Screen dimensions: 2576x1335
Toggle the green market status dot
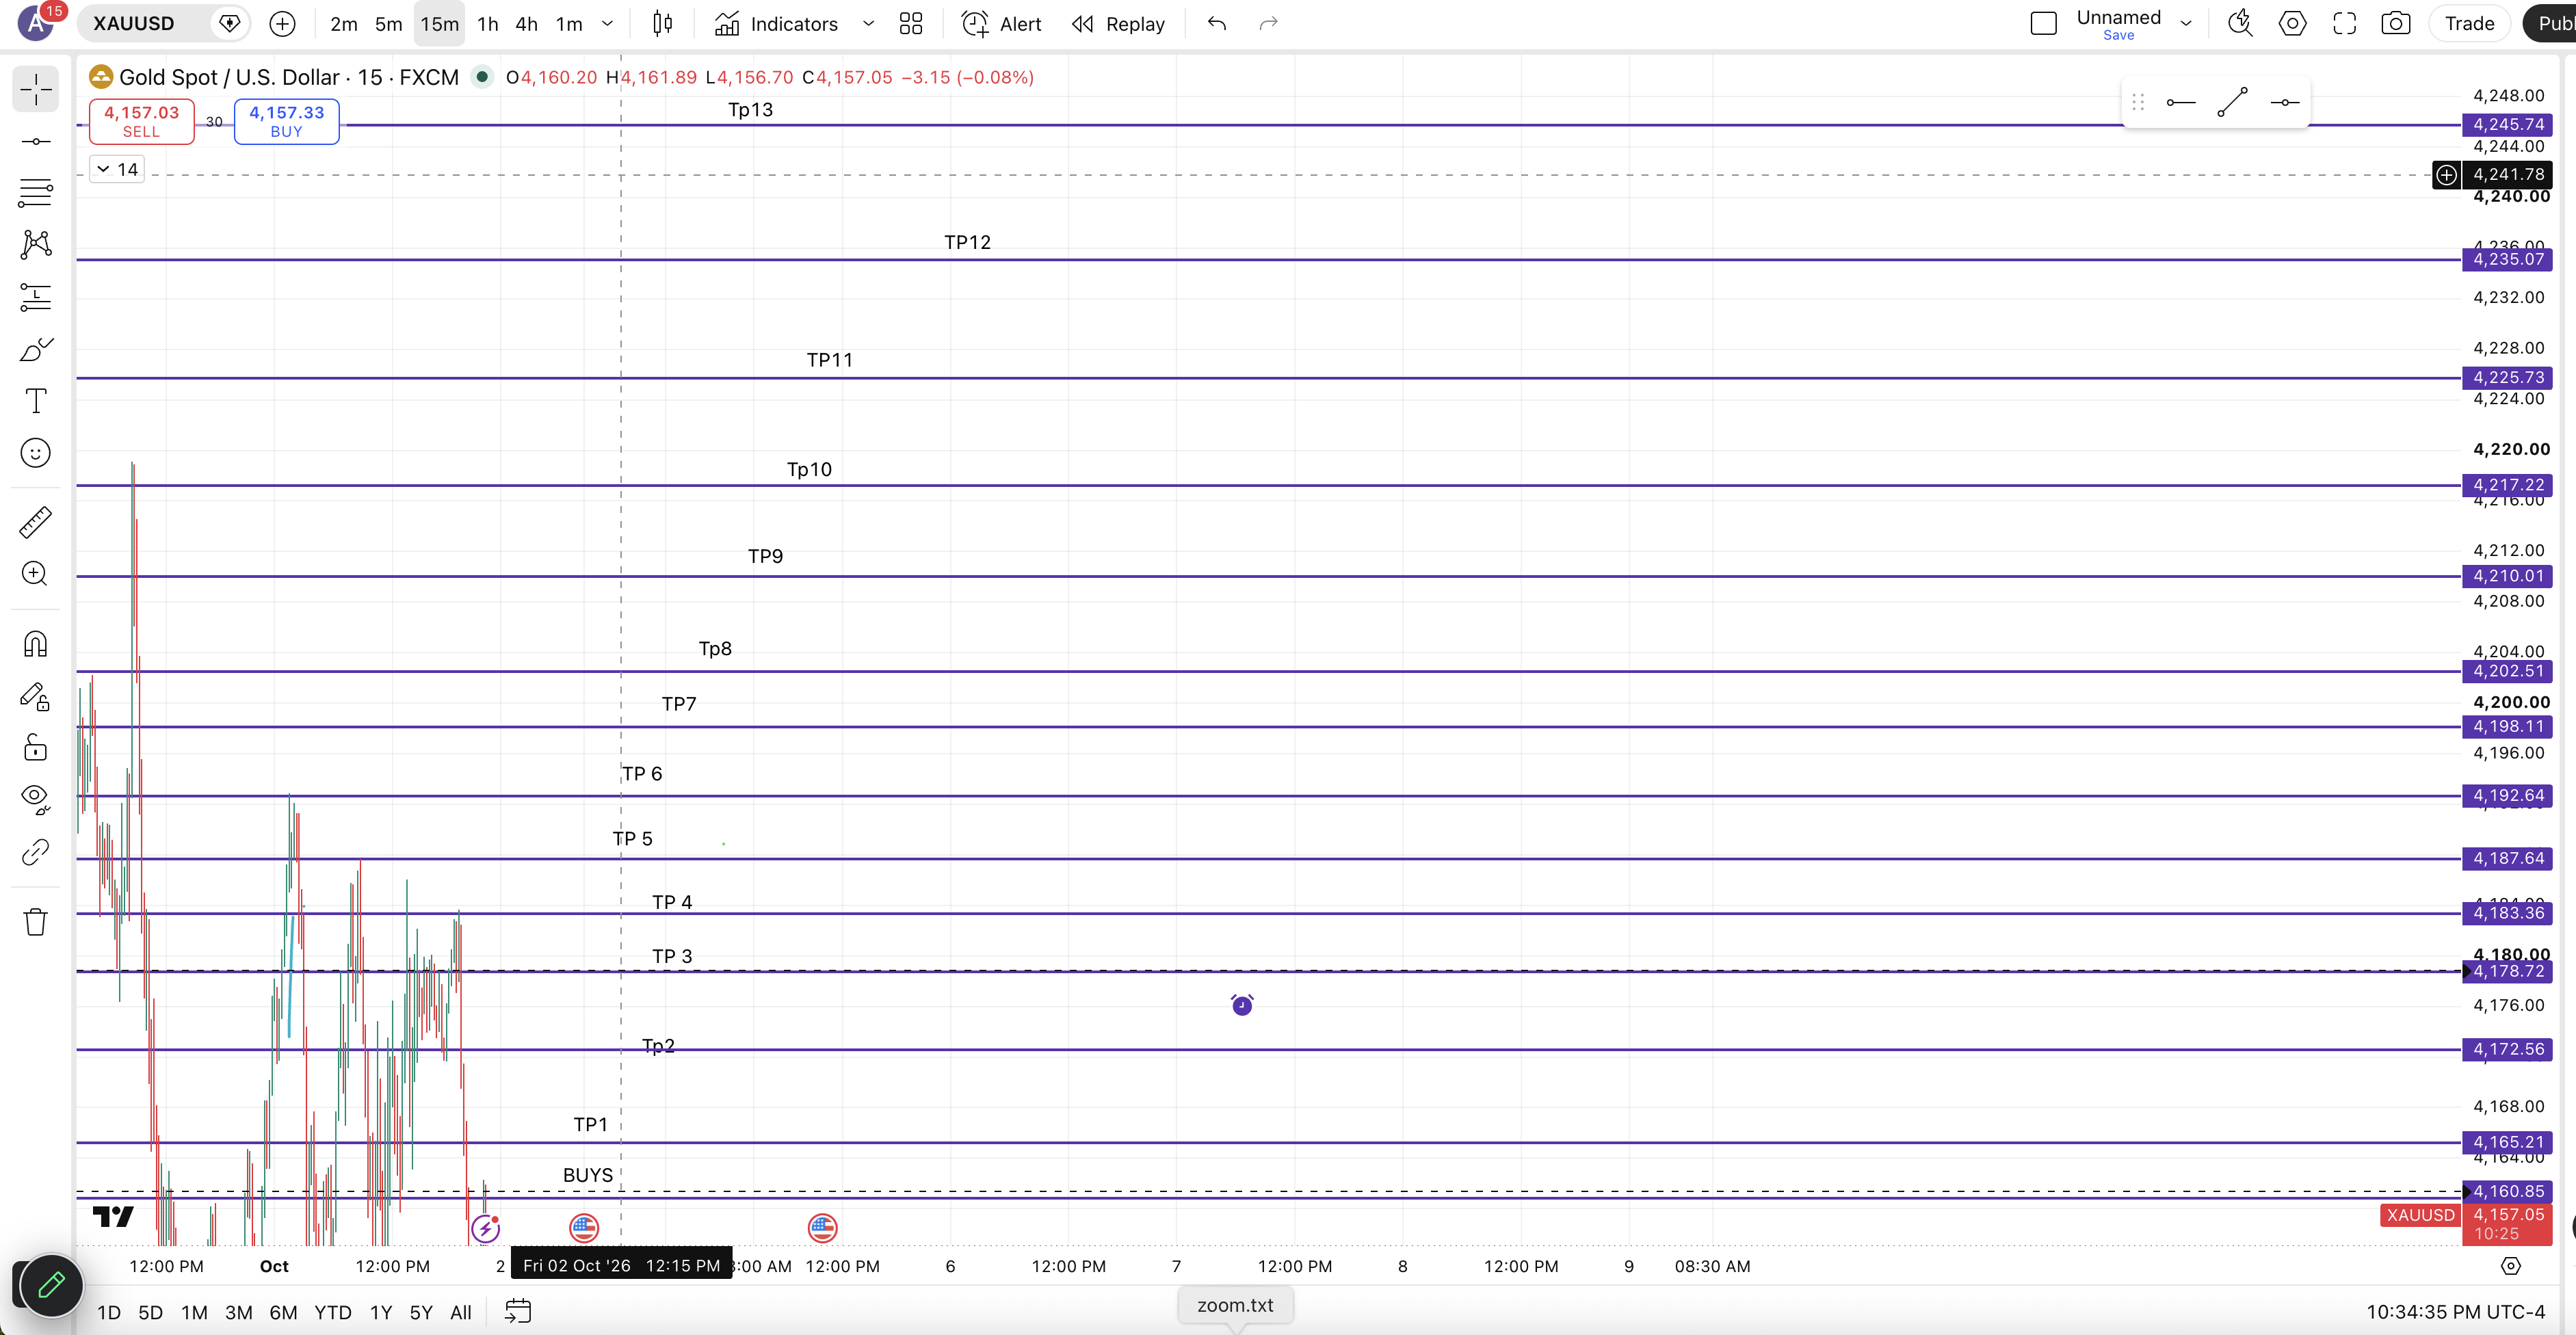click(482, 77)
